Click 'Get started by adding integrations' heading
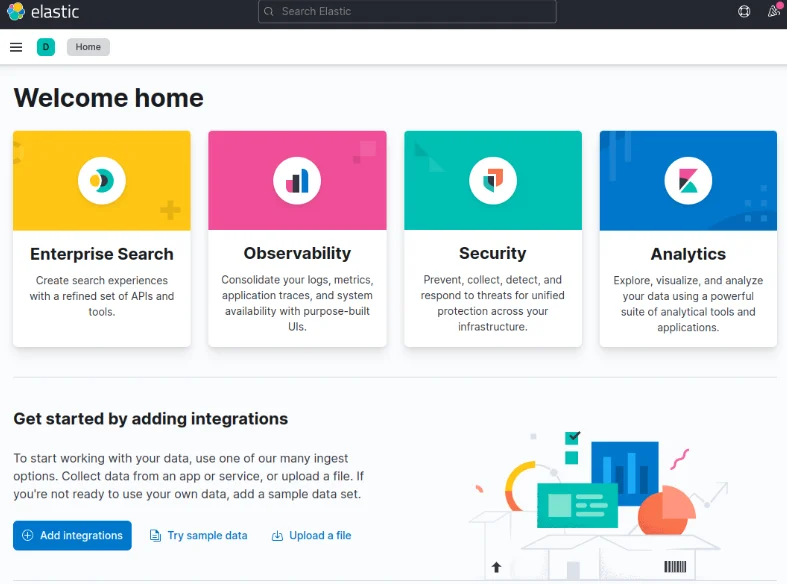787x584 pixels. coord(151,418)
